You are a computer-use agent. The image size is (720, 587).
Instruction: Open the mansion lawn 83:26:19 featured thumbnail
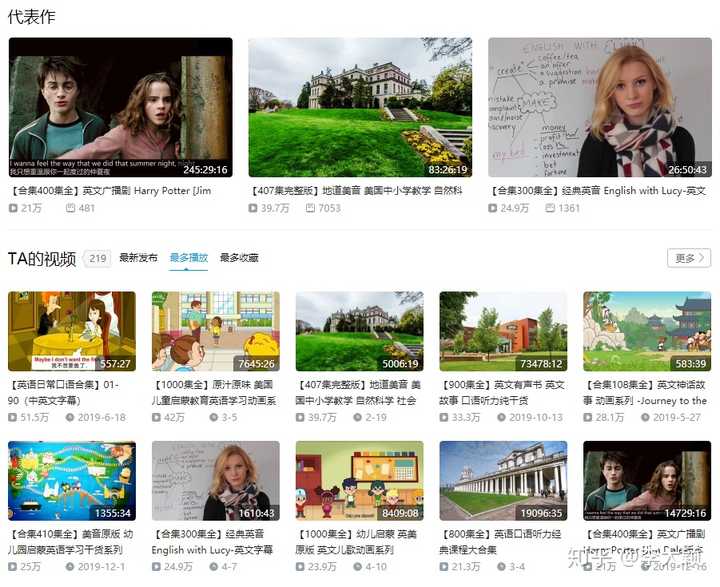pos(360,107)
